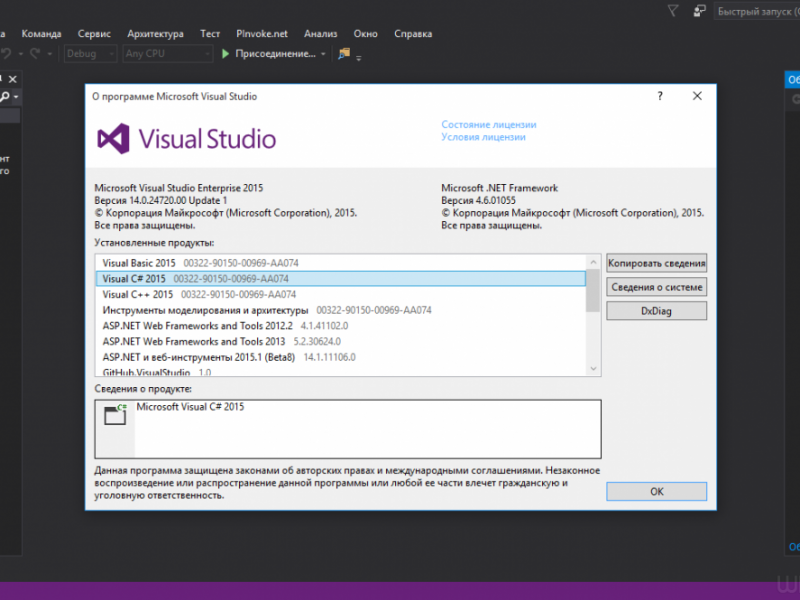This screenshot has width=800, height=600.
Task: Click the find-in-files toolbar icon
Action: point(344,54)
